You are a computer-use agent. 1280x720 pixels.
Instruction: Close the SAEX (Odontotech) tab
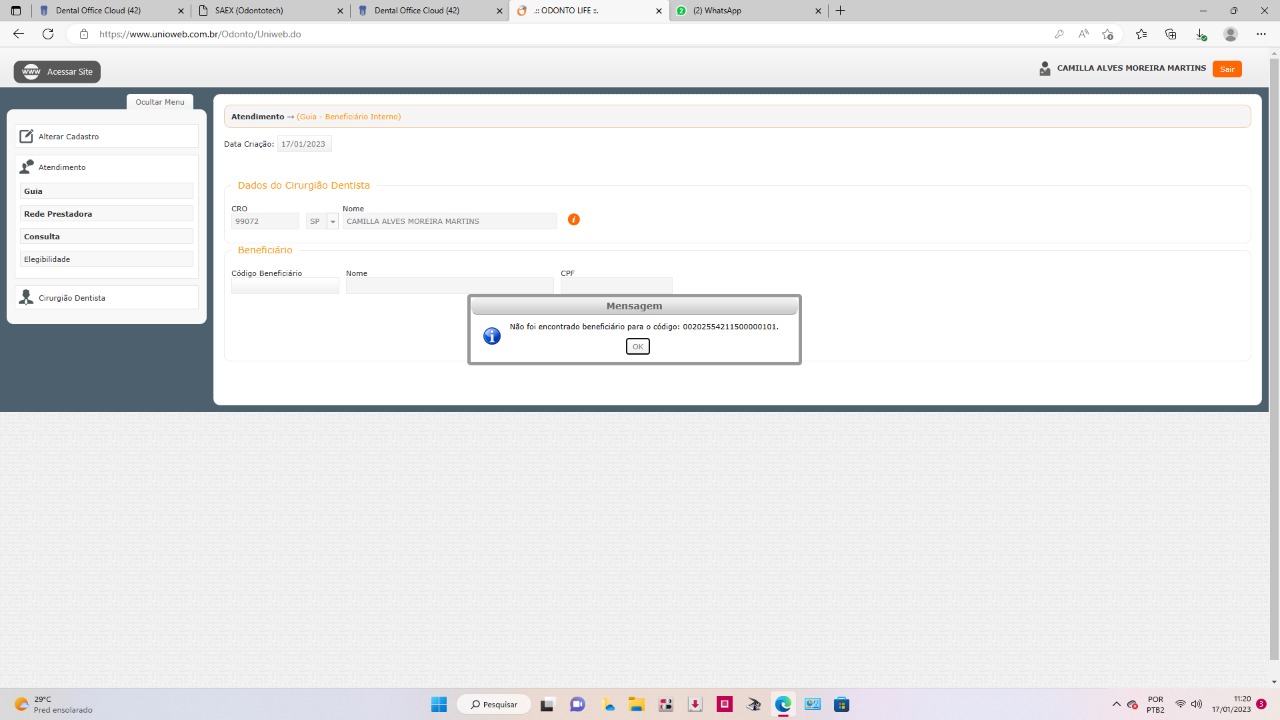tap(339, 11)
